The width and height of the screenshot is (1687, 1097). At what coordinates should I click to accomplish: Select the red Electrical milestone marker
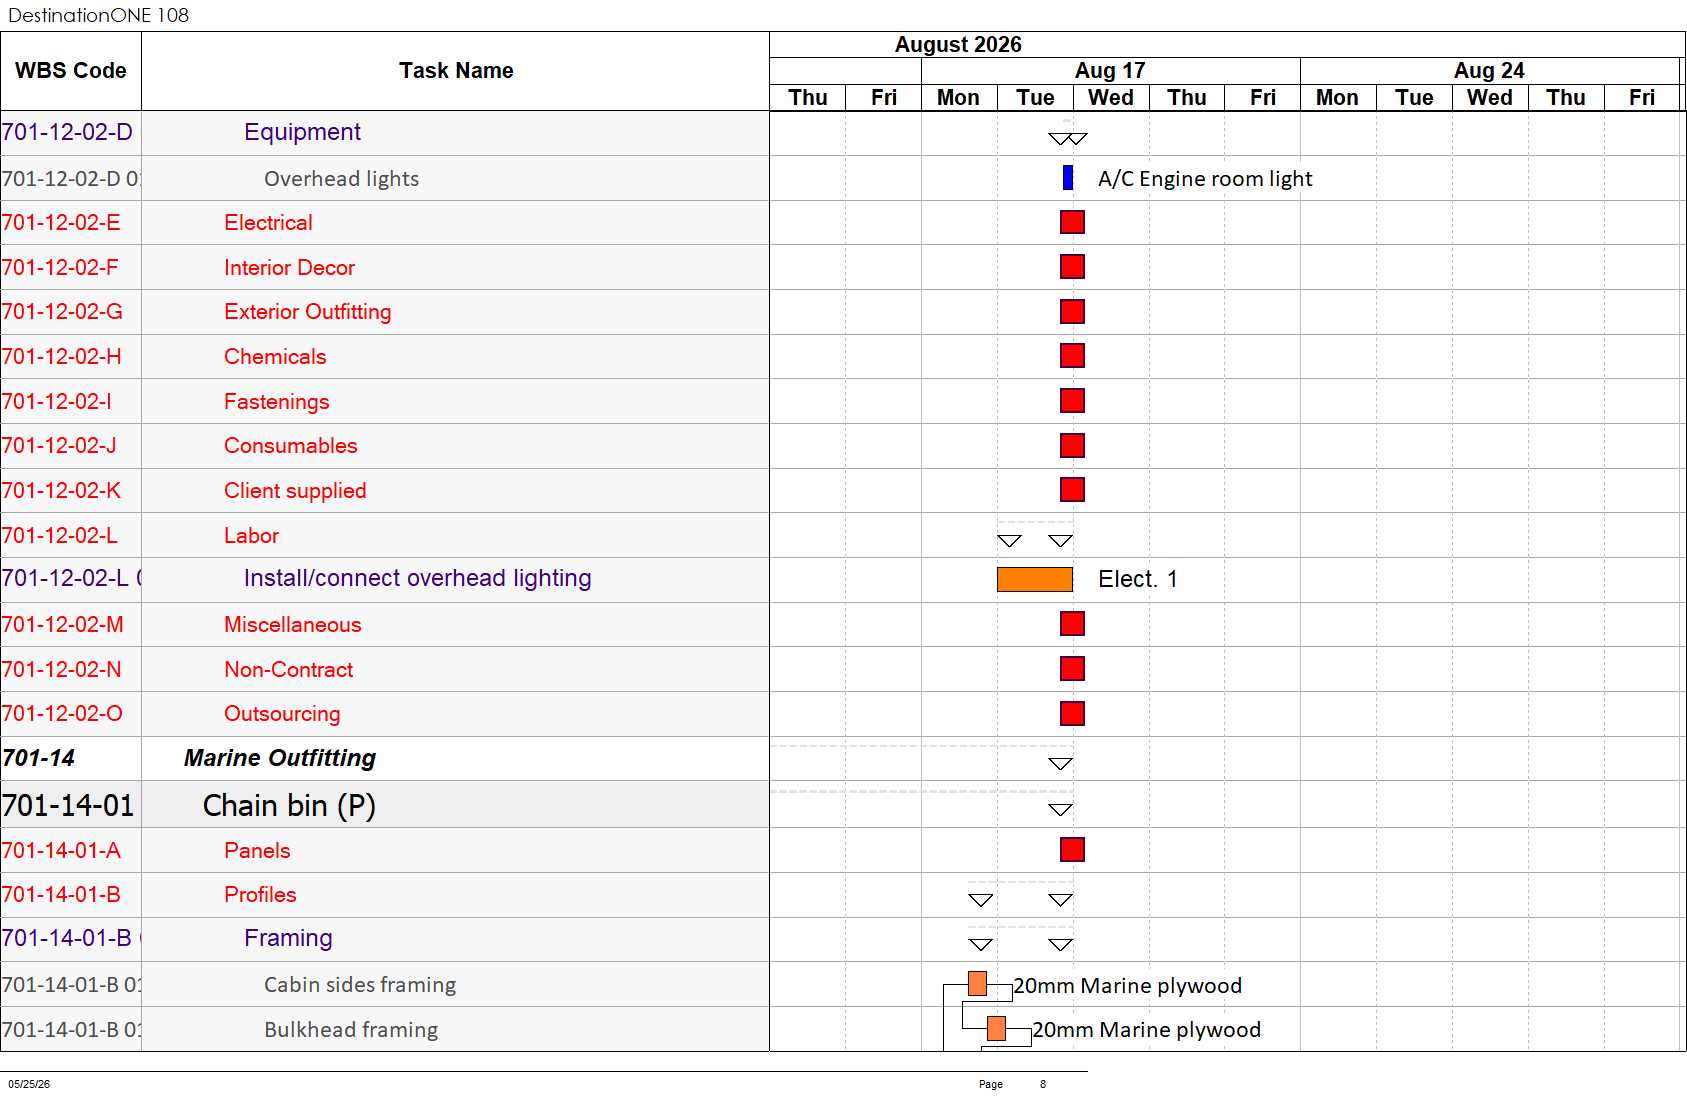pos(1072,222)
